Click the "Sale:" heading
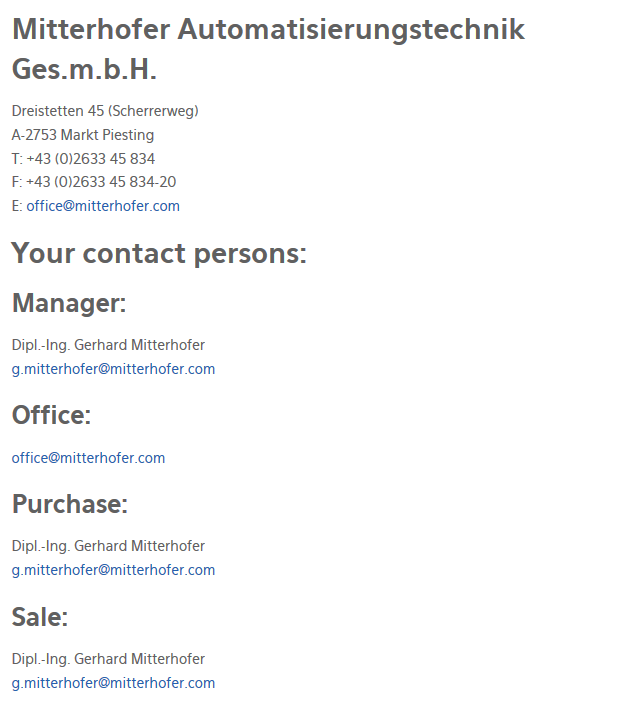Screen dimensions: 622x717 point(40,617)
